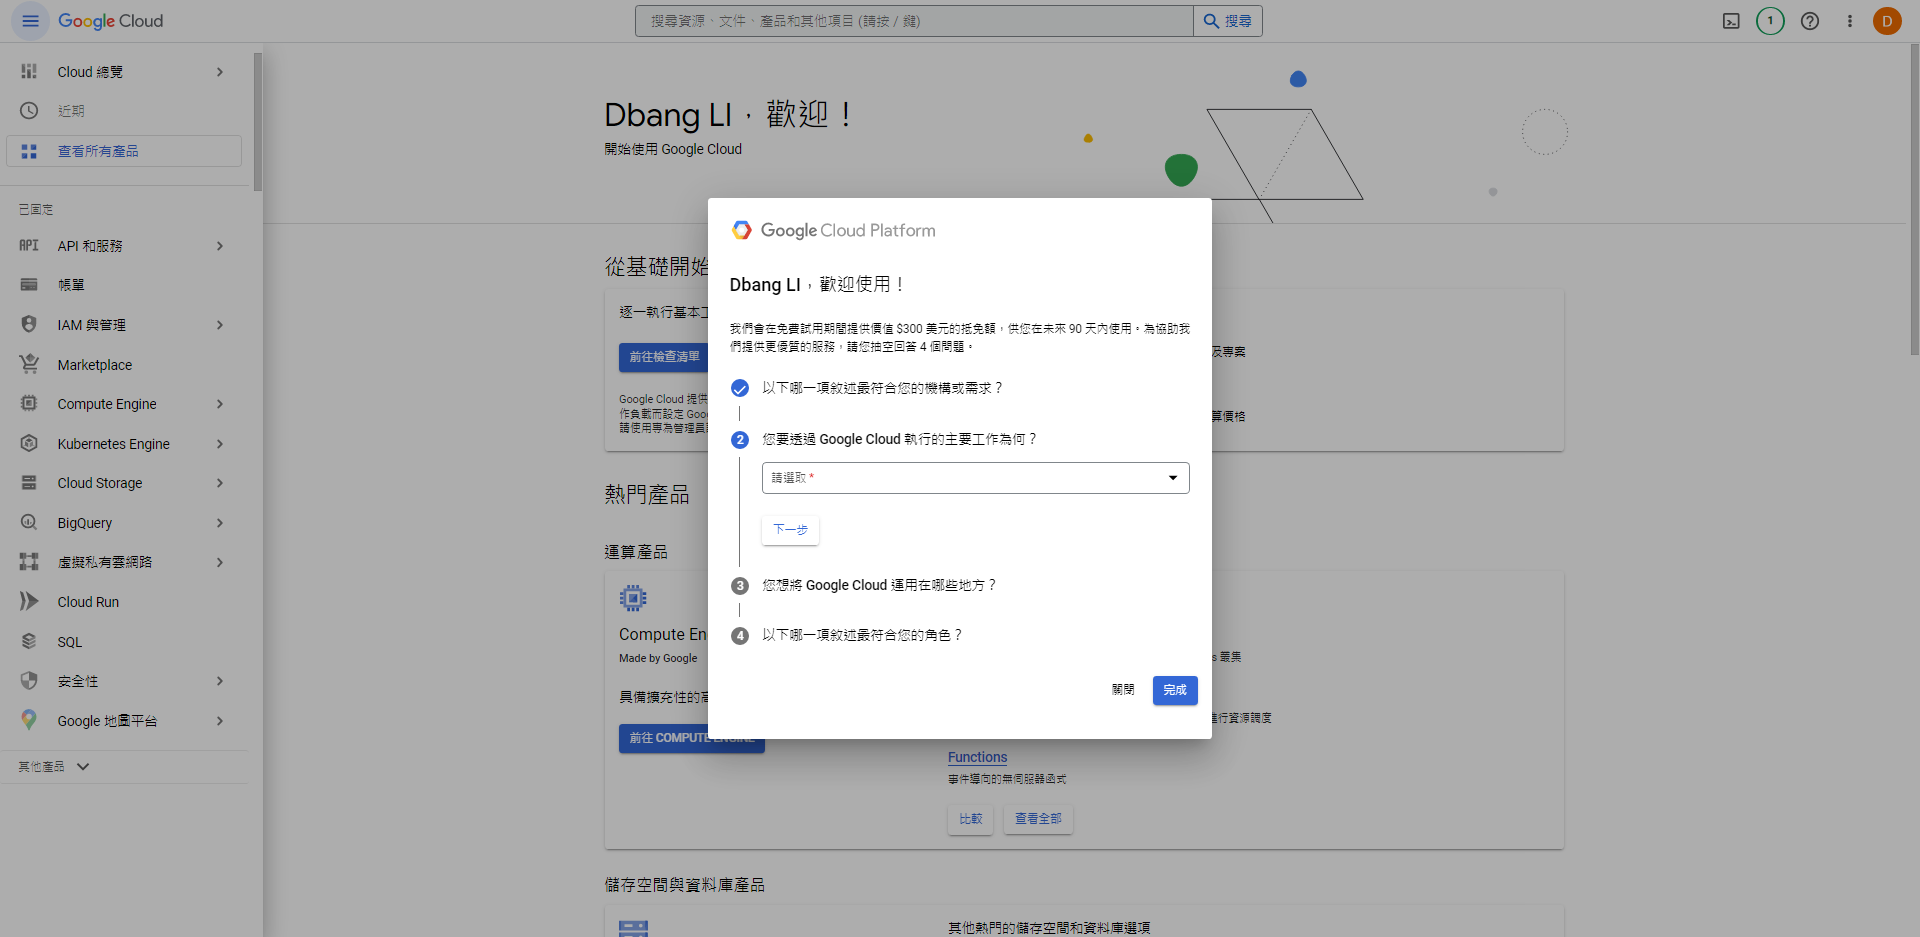
Task: Open the help question mark icon
Action: 1810,21
